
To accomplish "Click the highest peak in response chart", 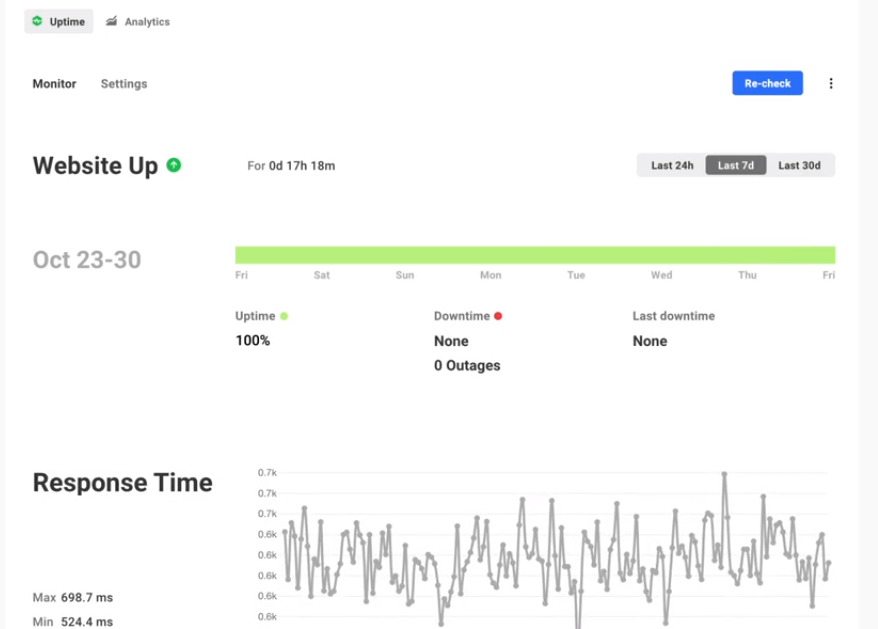I will click(724, 474).
